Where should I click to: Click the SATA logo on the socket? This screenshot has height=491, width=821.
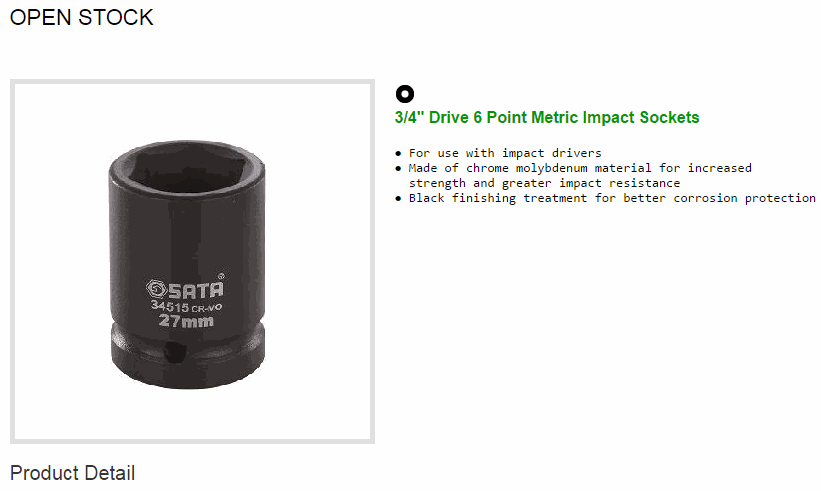tap(185, 288)
